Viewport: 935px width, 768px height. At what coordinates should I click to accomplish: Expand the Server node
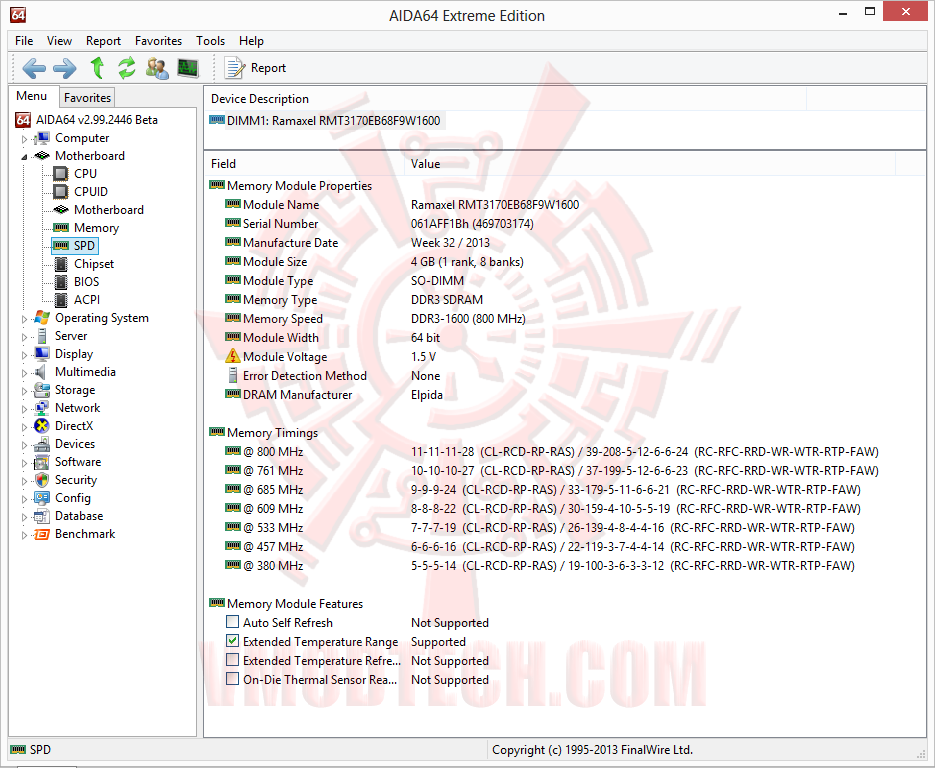(x=24, y=337)
